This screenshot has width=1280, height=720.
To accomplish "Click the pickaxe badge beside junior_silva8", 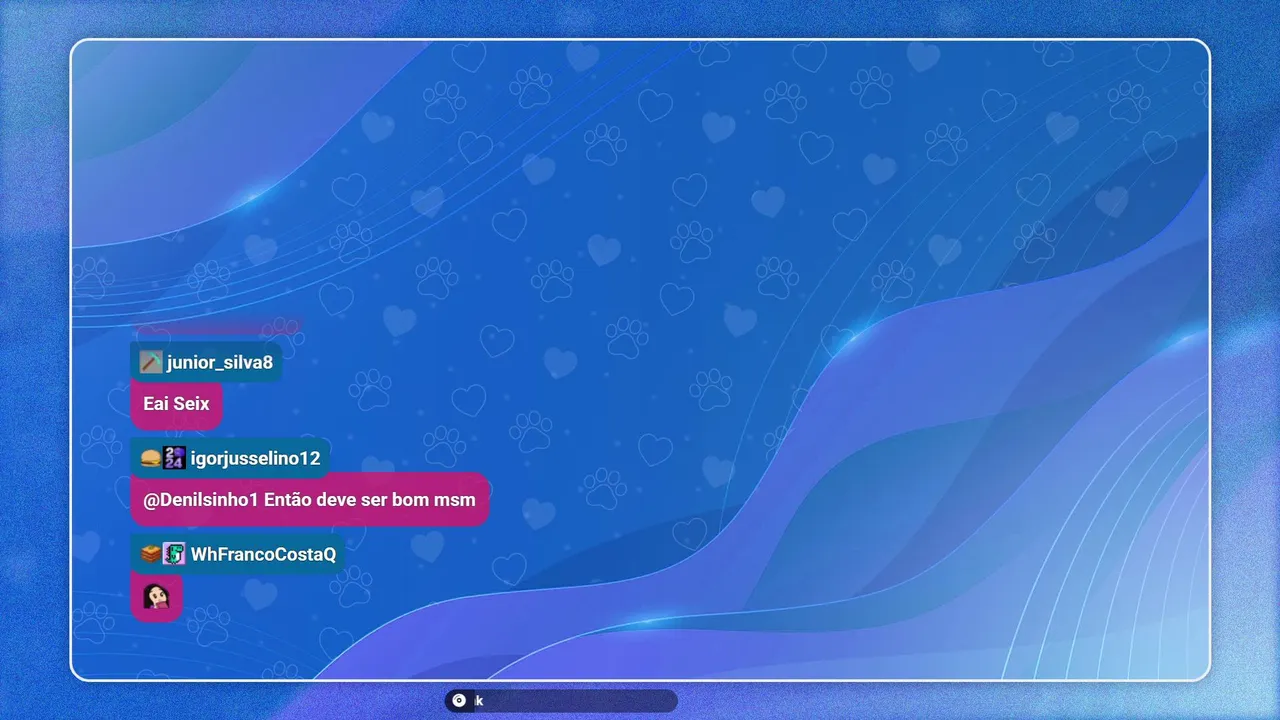I will (x=151, y=362).
